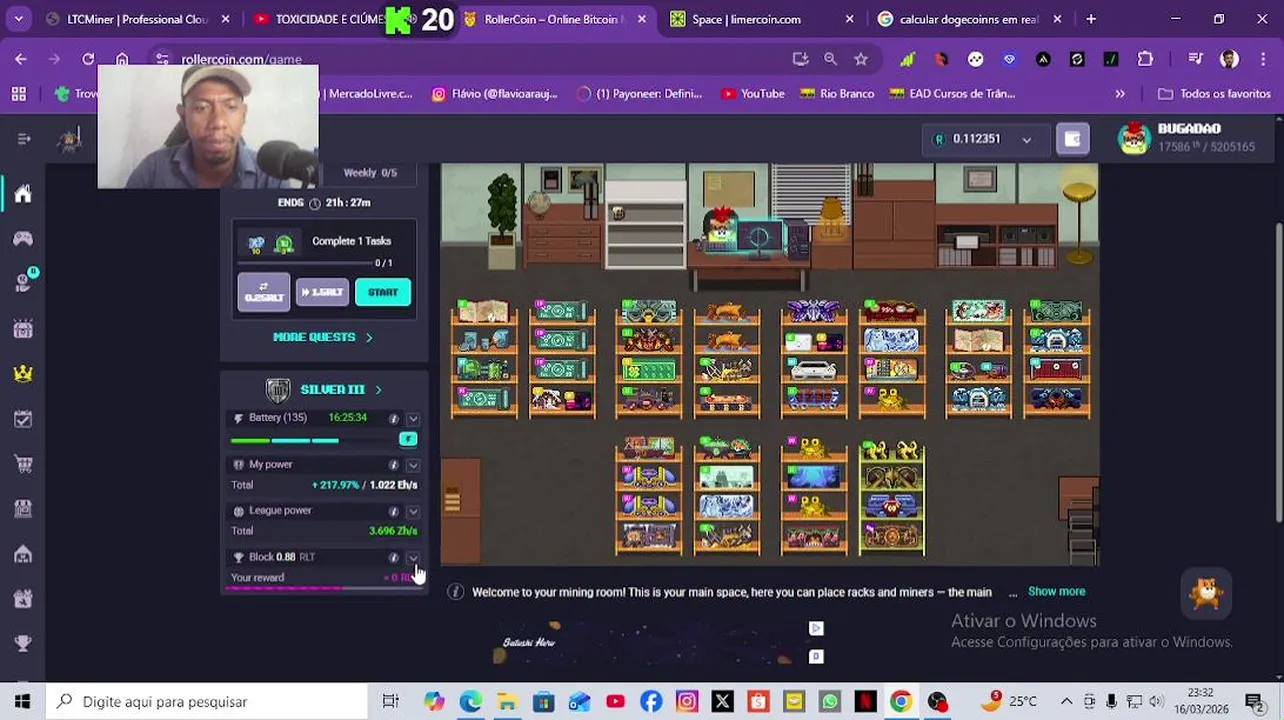Image resolution: width=1284 pixels, height=720 pixels.
Task: Open the Instagram icon in the taskbar
Action: 686,702
